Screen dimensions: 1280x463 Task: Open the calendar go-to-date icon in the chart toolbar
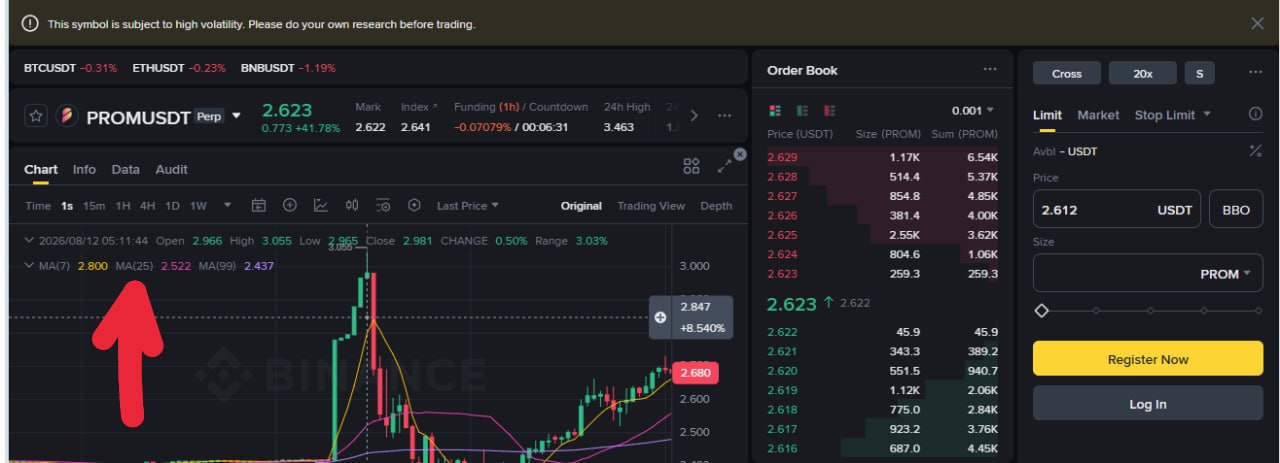tap(258, 205)
